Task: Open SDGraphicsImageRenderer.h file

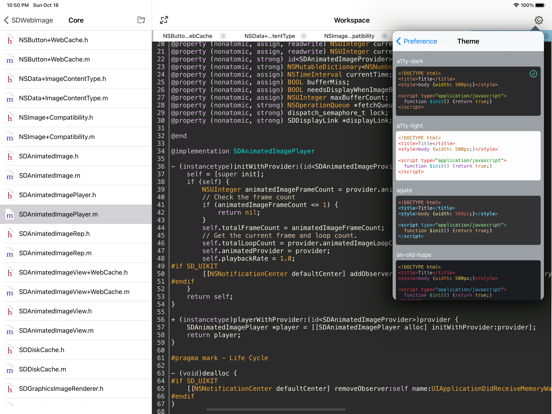Action: pos(76,388)
